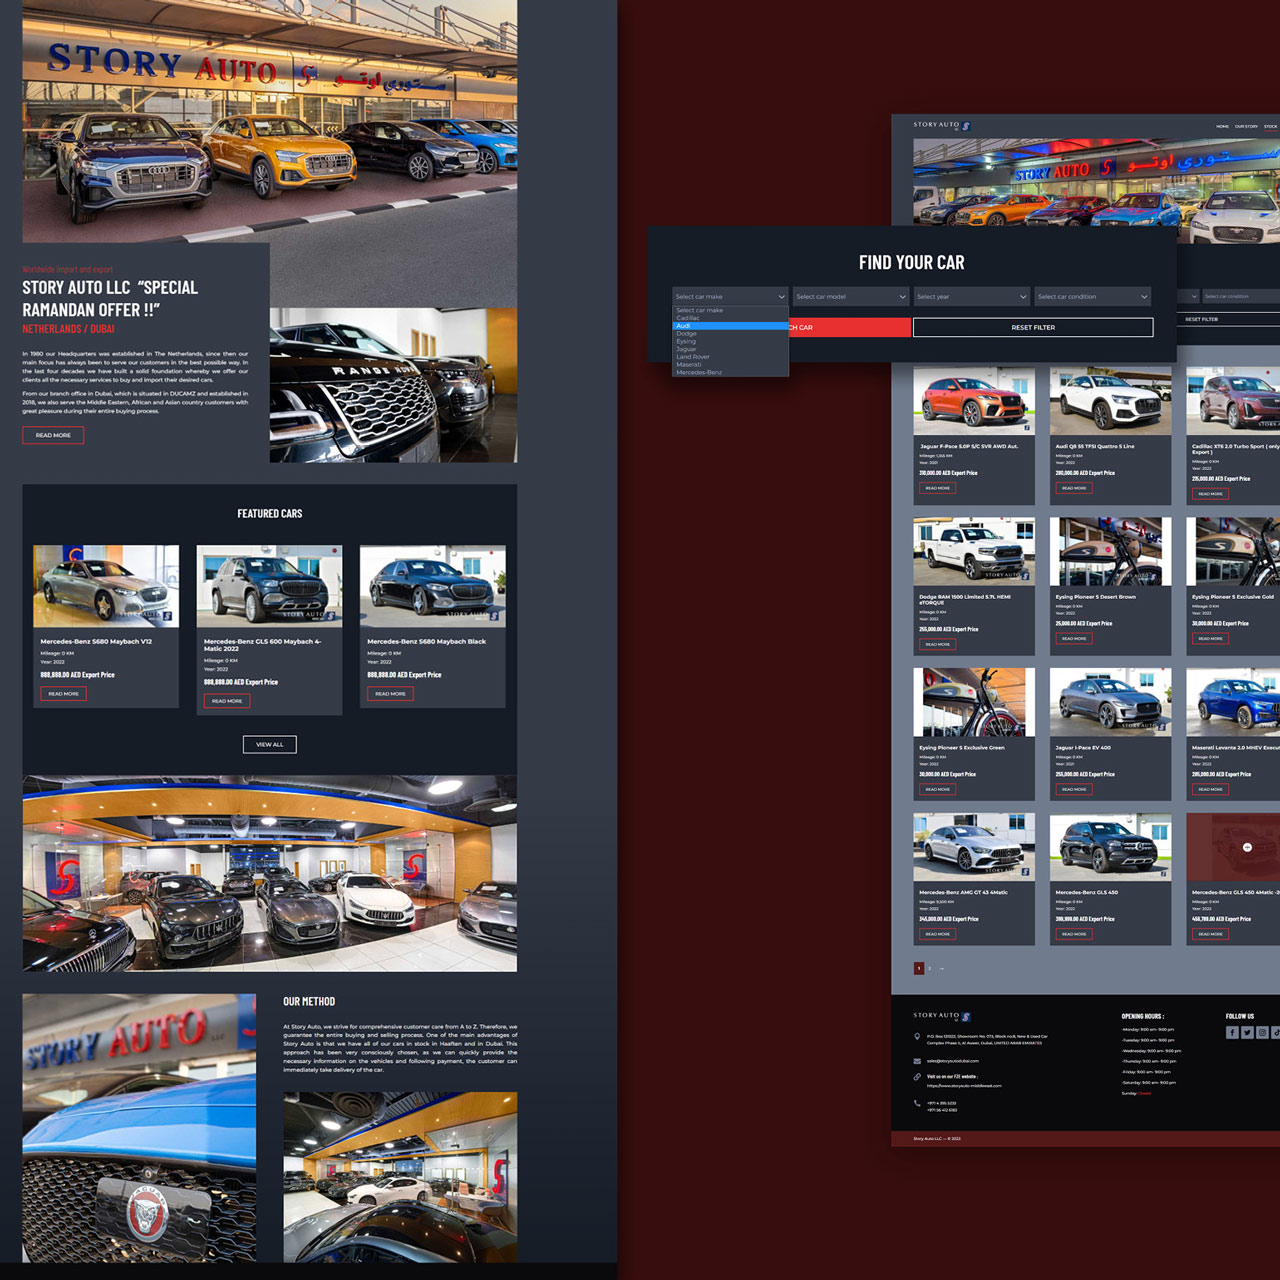Click READ MORE for Eysing Pioneer S Desert Brown

(1074, 638)
